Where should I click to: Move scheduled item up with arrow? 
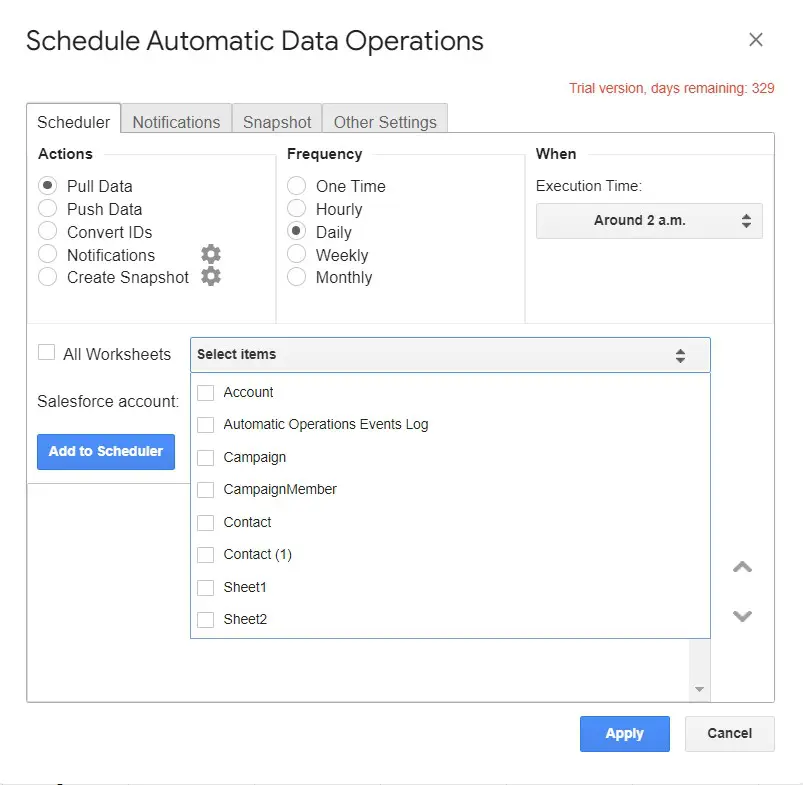(742, 567)
